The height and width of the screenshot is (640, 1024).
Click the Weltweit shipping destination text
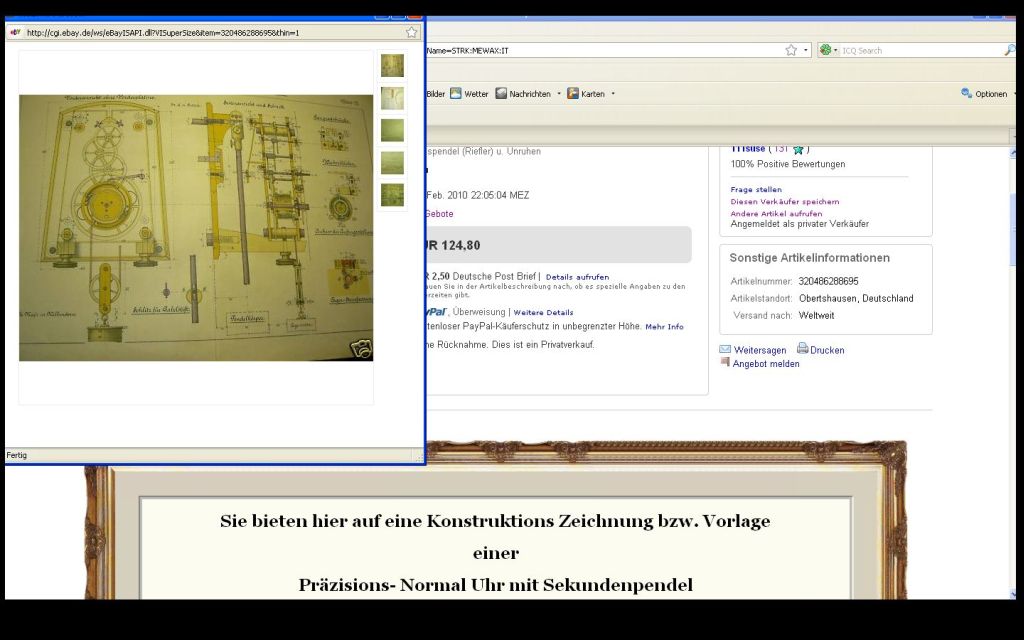816,315
